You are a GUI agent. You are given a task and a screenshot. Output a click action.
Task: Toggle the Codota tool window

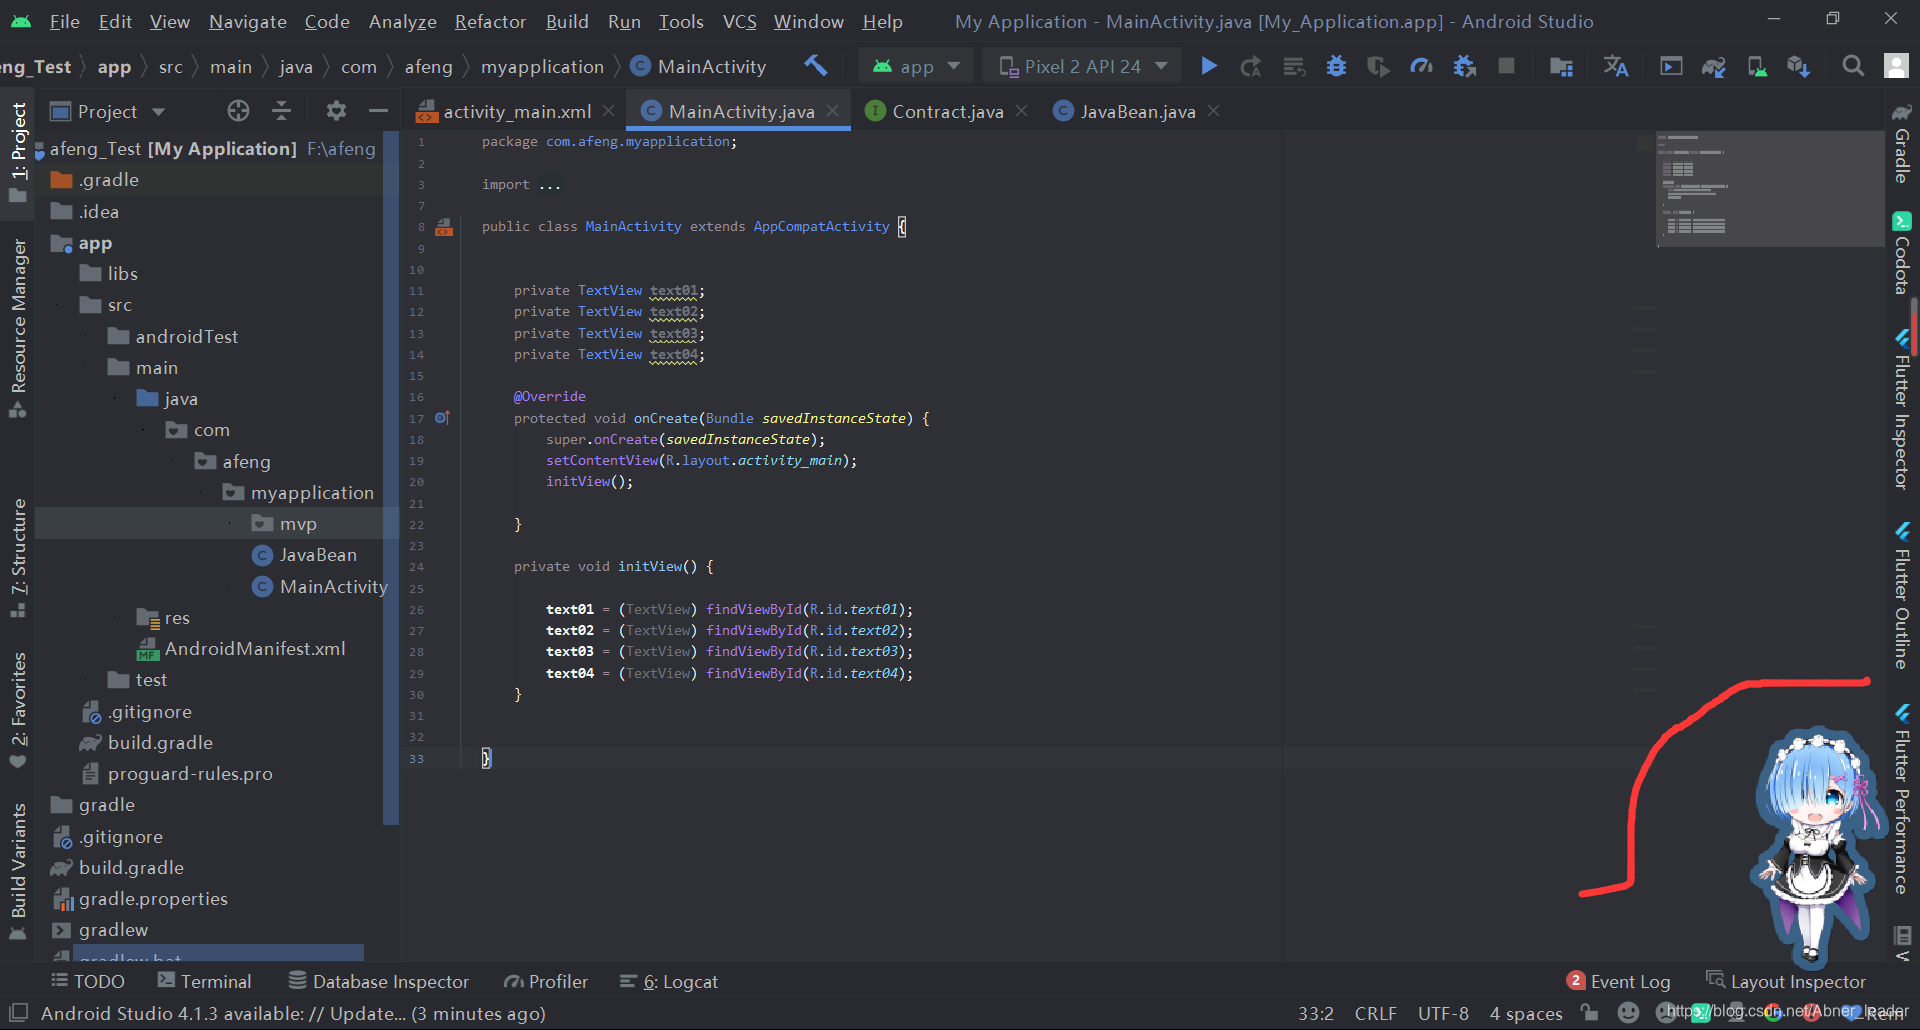pyautogui.click(x=1902, y=253)
